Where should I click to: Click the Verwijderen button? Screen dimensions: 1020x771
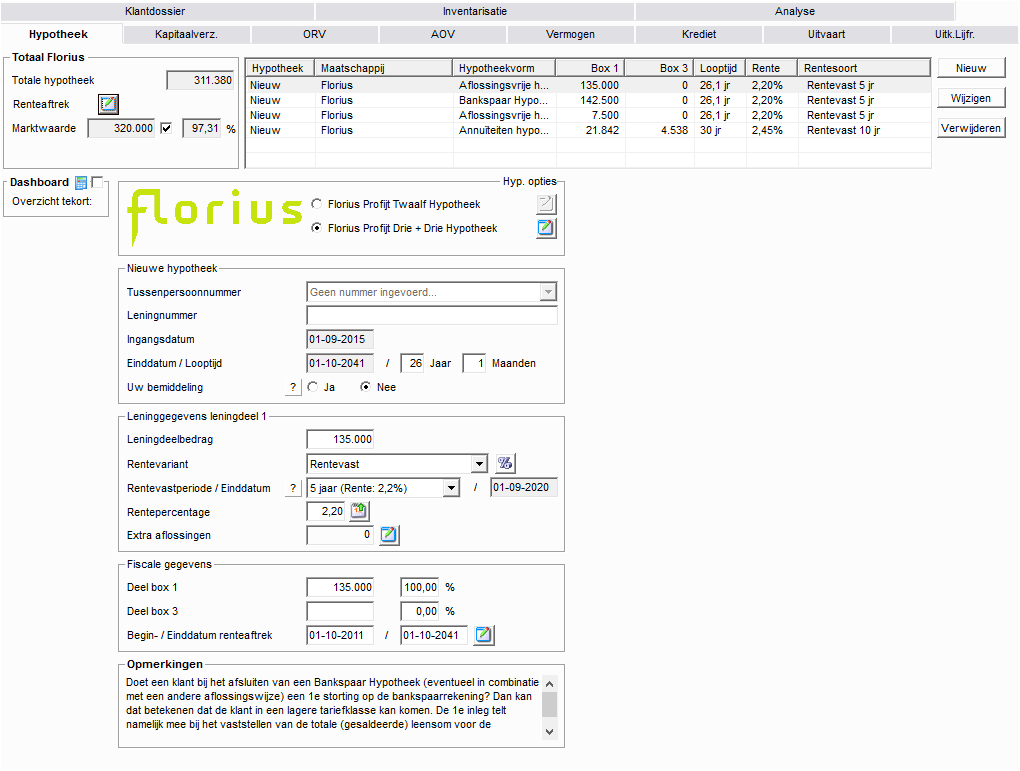[x=971, y=128]
